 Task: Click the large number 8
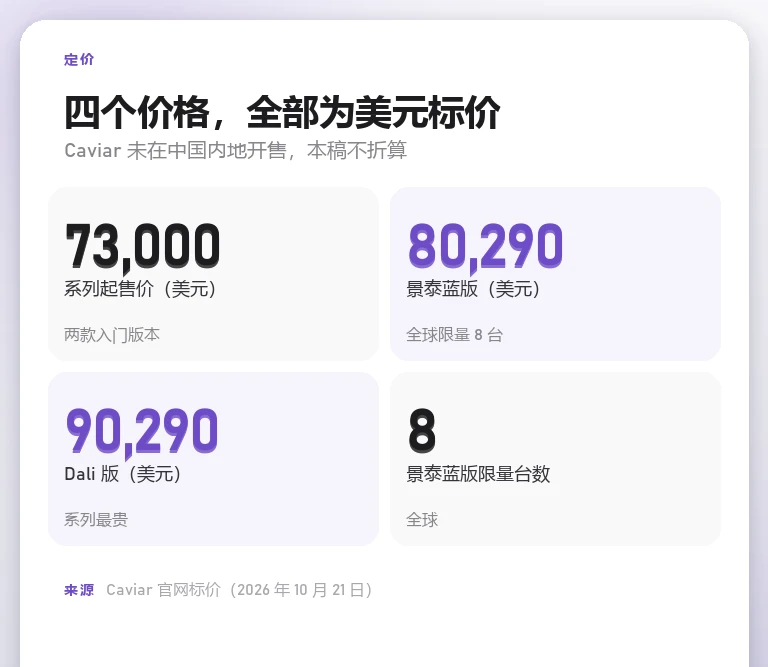pyautogui.click(x=422, y=430)
